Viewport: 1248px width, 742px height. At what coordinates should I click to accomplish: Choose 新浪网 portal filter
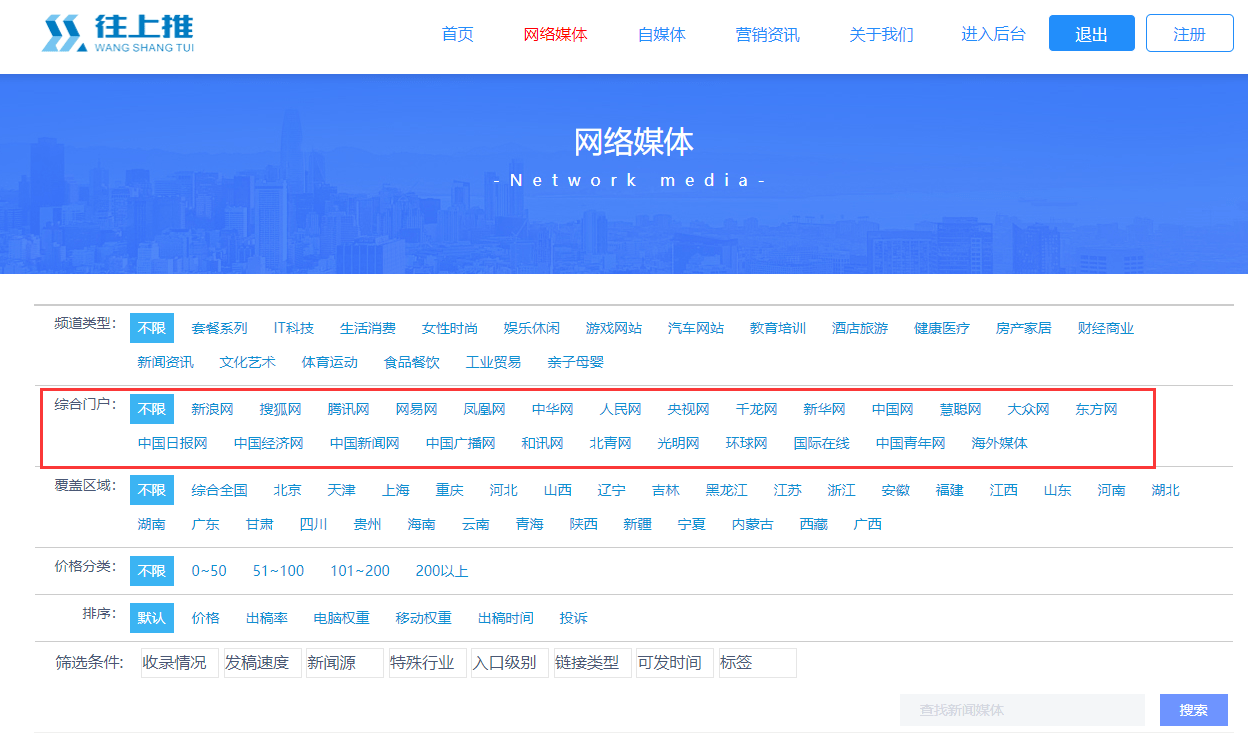[212, 409]
